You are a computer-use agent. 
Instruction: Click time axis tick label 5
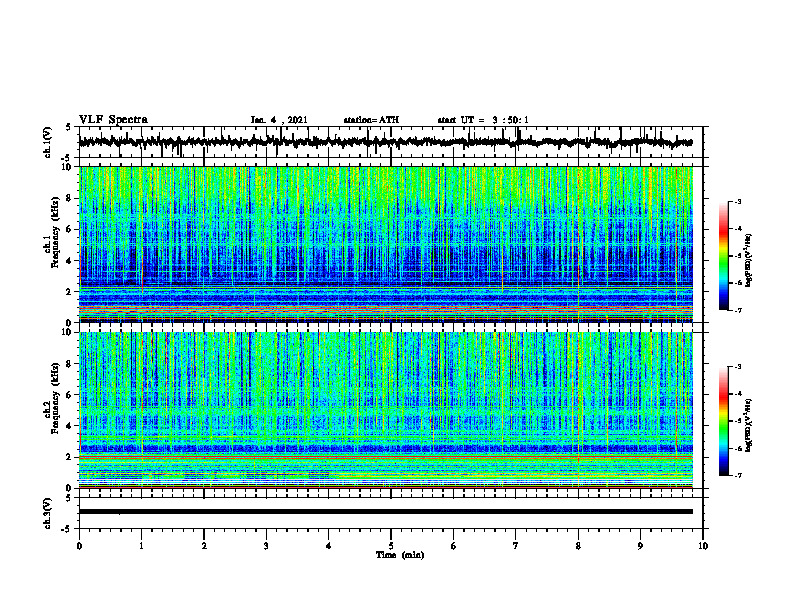(391, 546)
